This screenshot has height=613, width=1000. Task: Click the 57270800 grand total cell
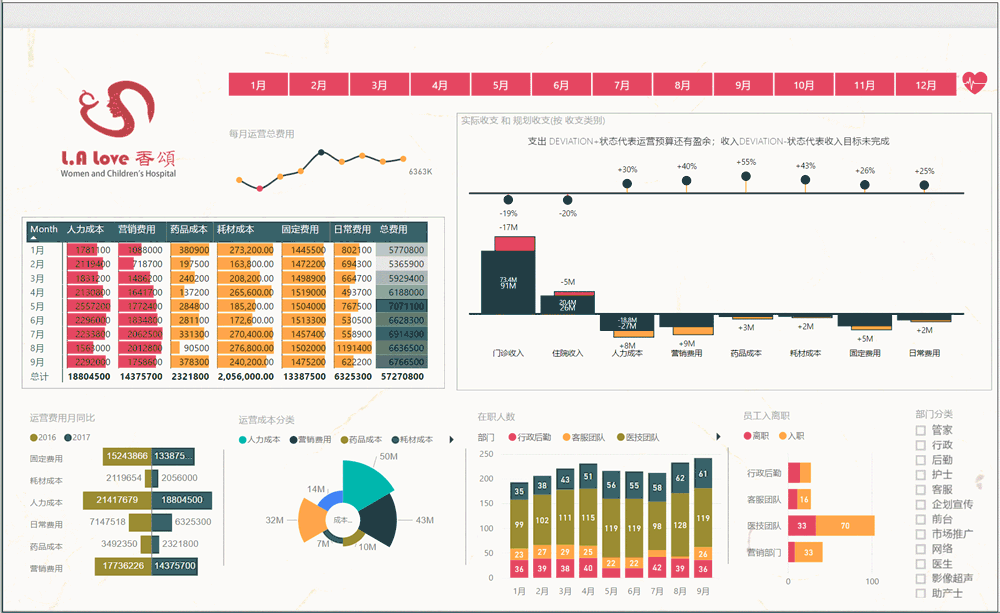[402, 376]
